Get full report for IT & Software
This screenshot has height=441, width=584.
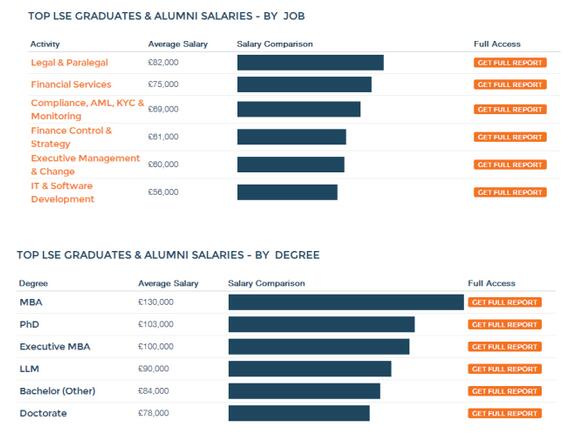point(510,192)
